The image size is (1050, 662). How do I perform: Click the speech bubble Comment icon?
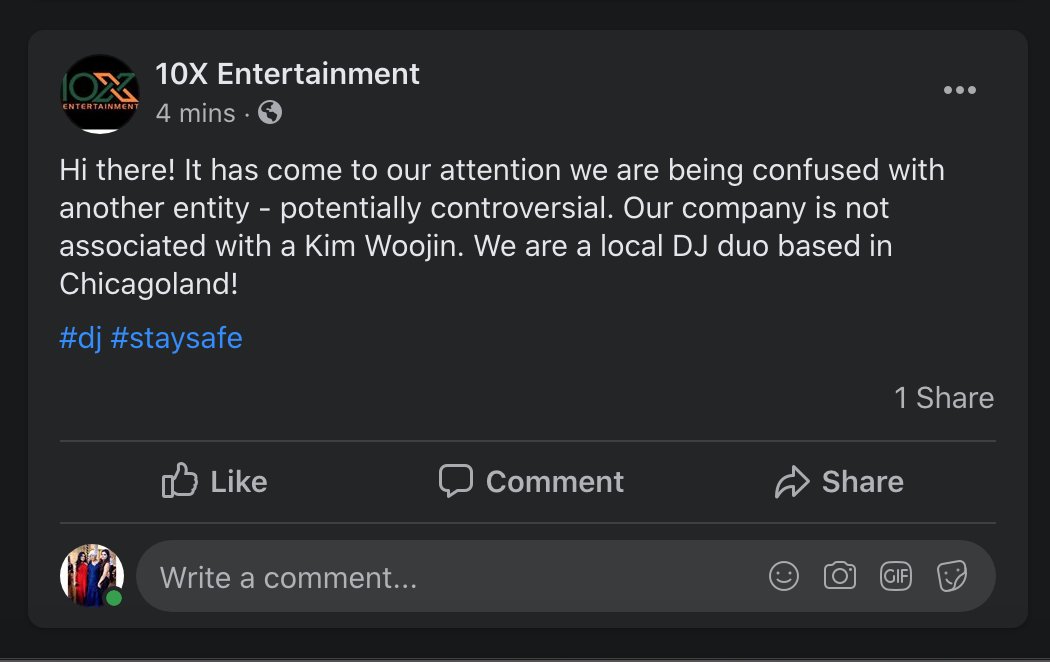point(456,481)
